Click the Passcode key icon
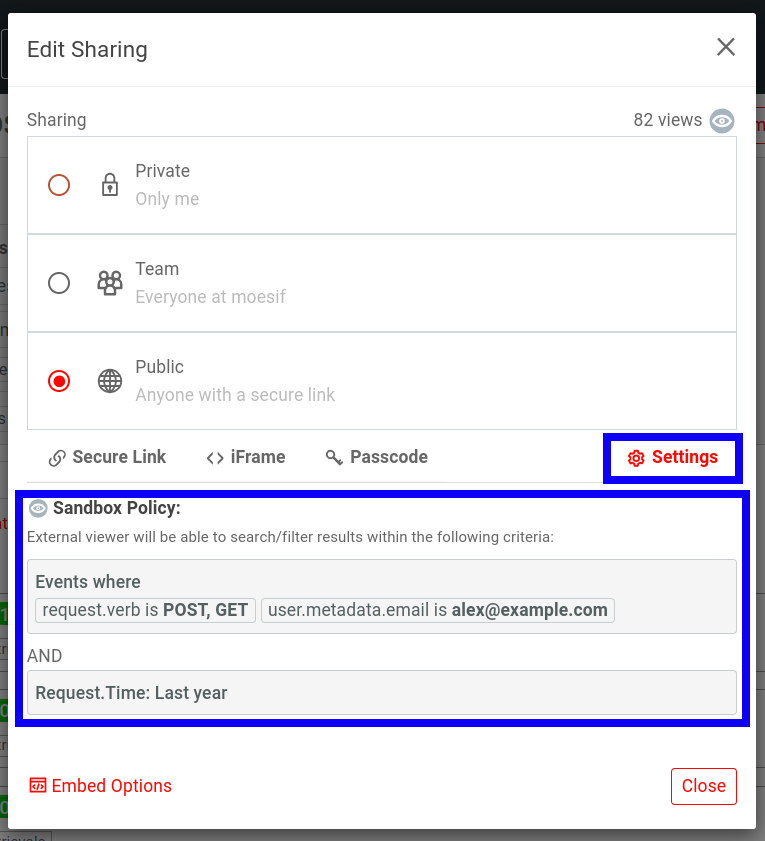 334,457
